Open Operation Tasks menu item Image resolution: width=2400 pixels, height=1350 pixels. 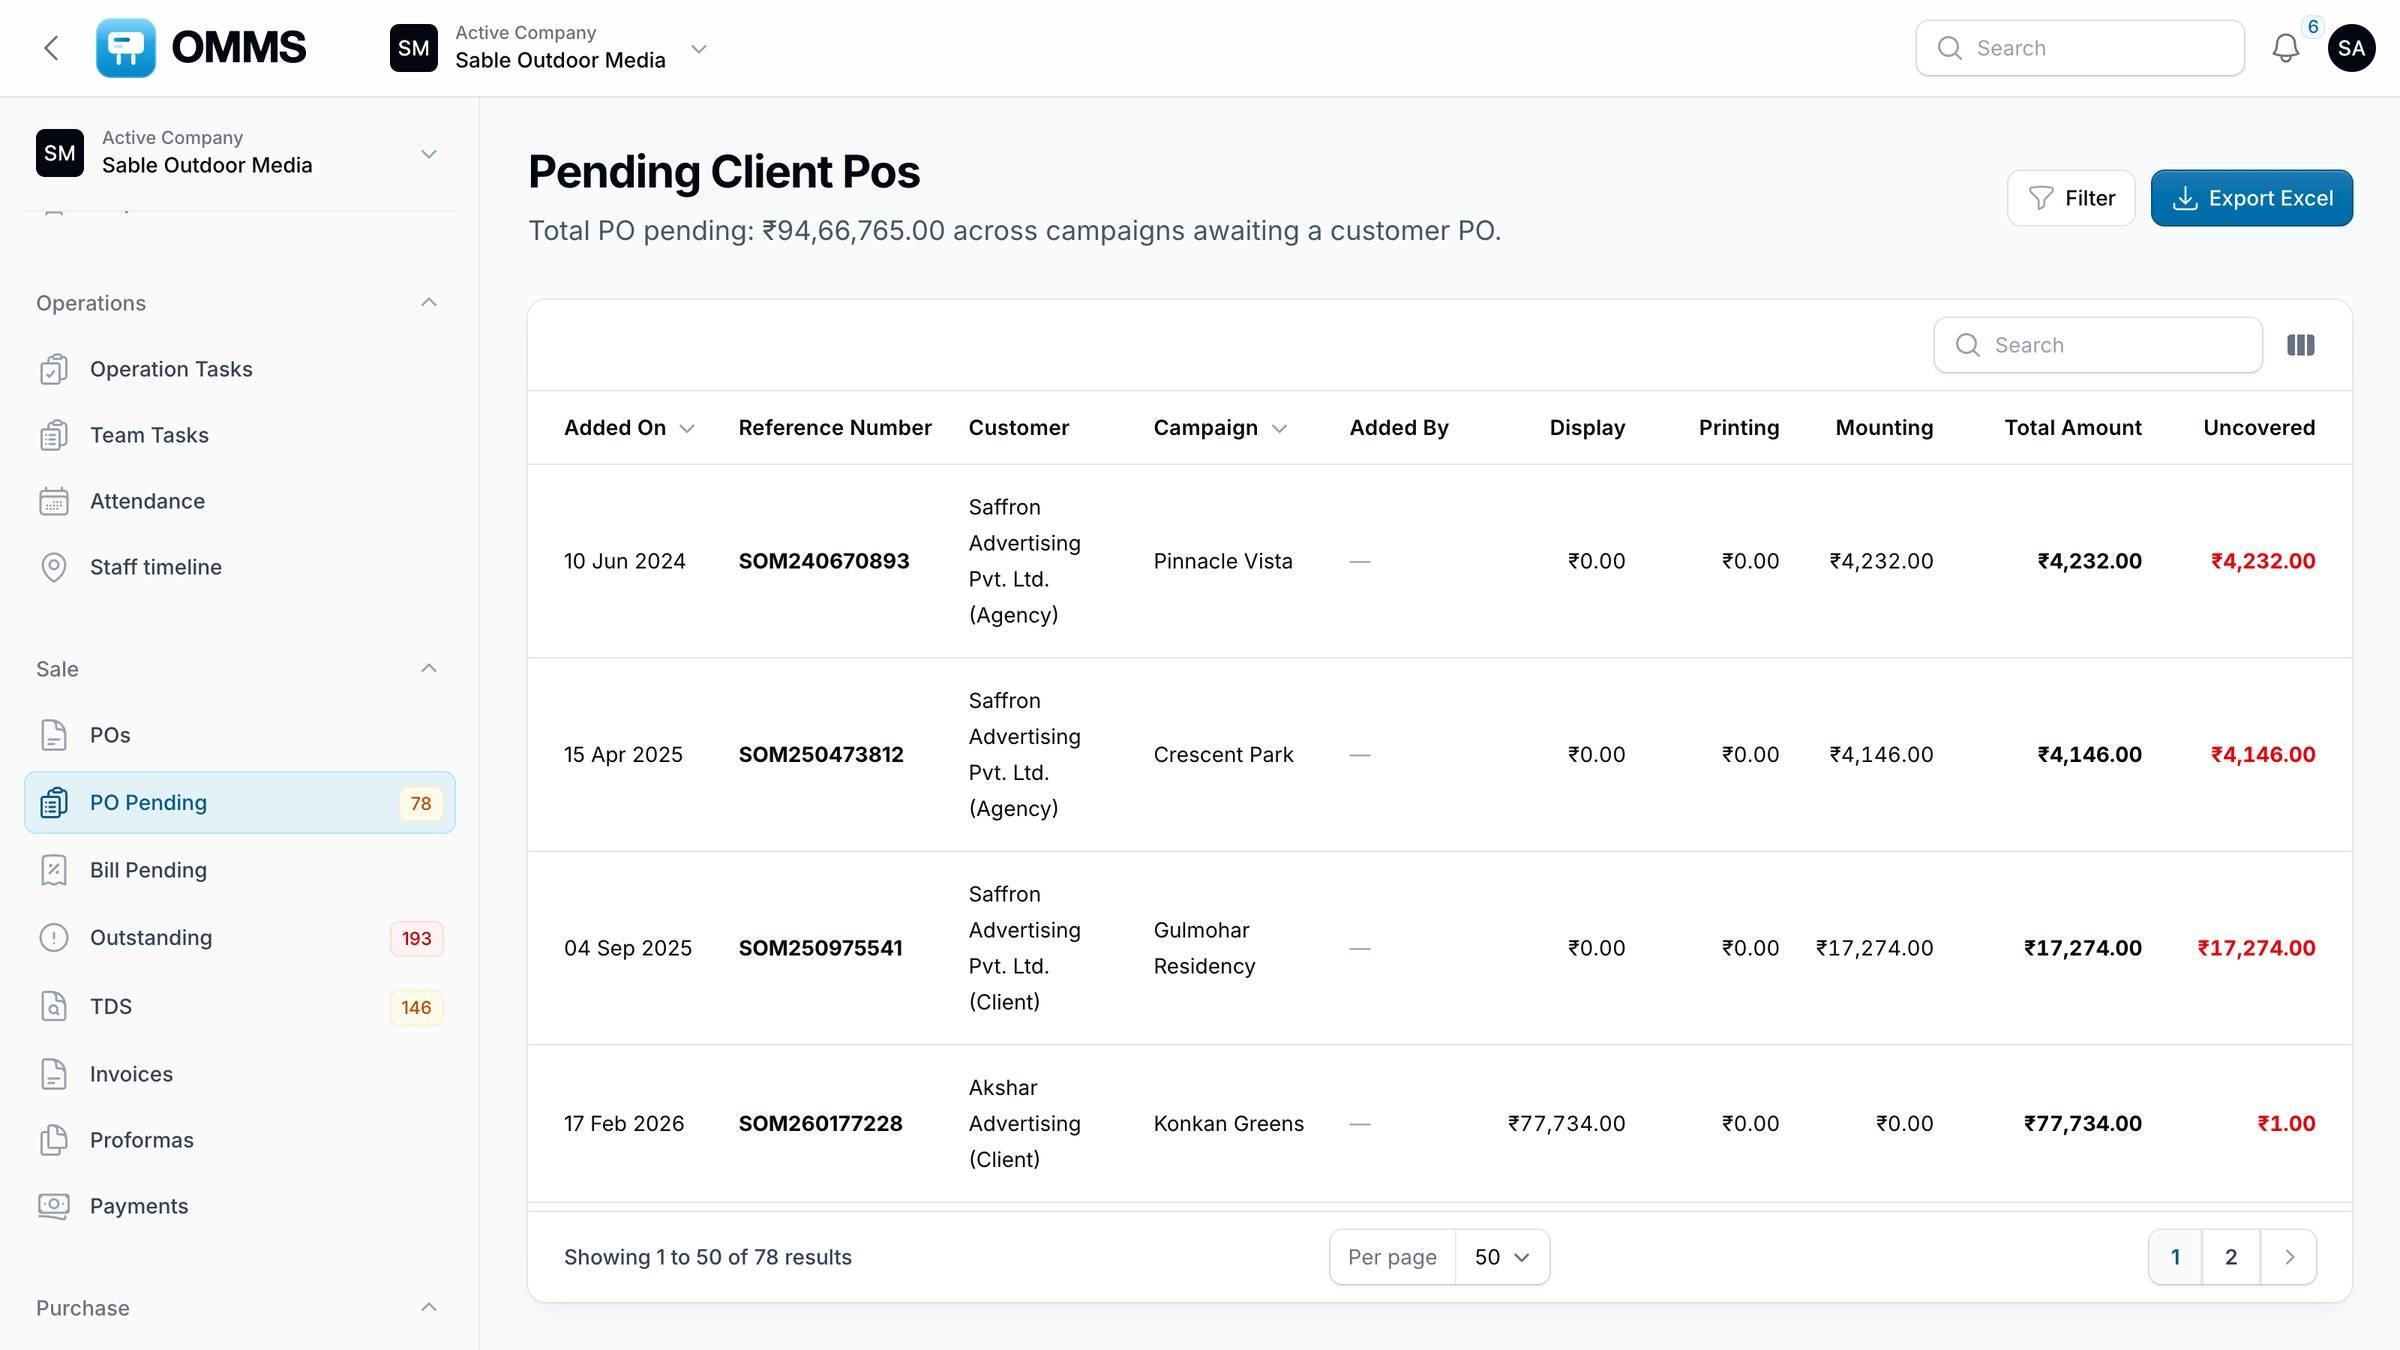pos(240,369)
